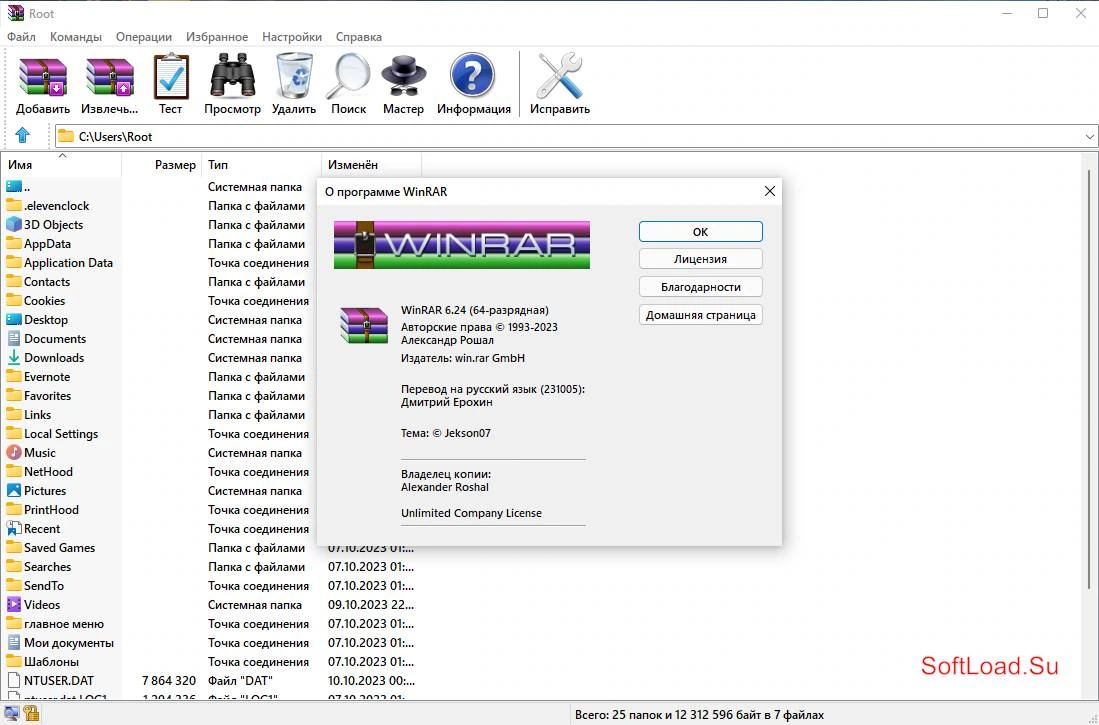Click the Downloads arrow icon
This screenshot has width=1099, height=725.
14,358
